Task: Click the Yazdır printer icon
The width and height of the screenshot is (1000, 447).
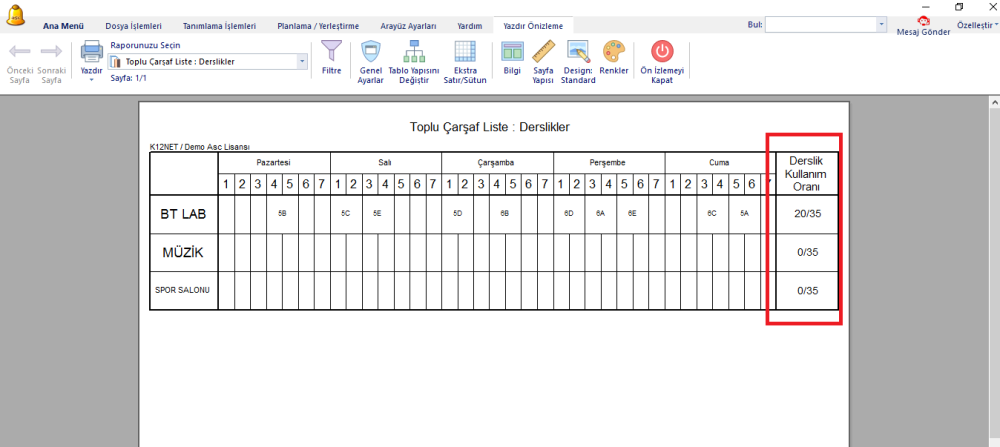Action: tap(92, 50)
